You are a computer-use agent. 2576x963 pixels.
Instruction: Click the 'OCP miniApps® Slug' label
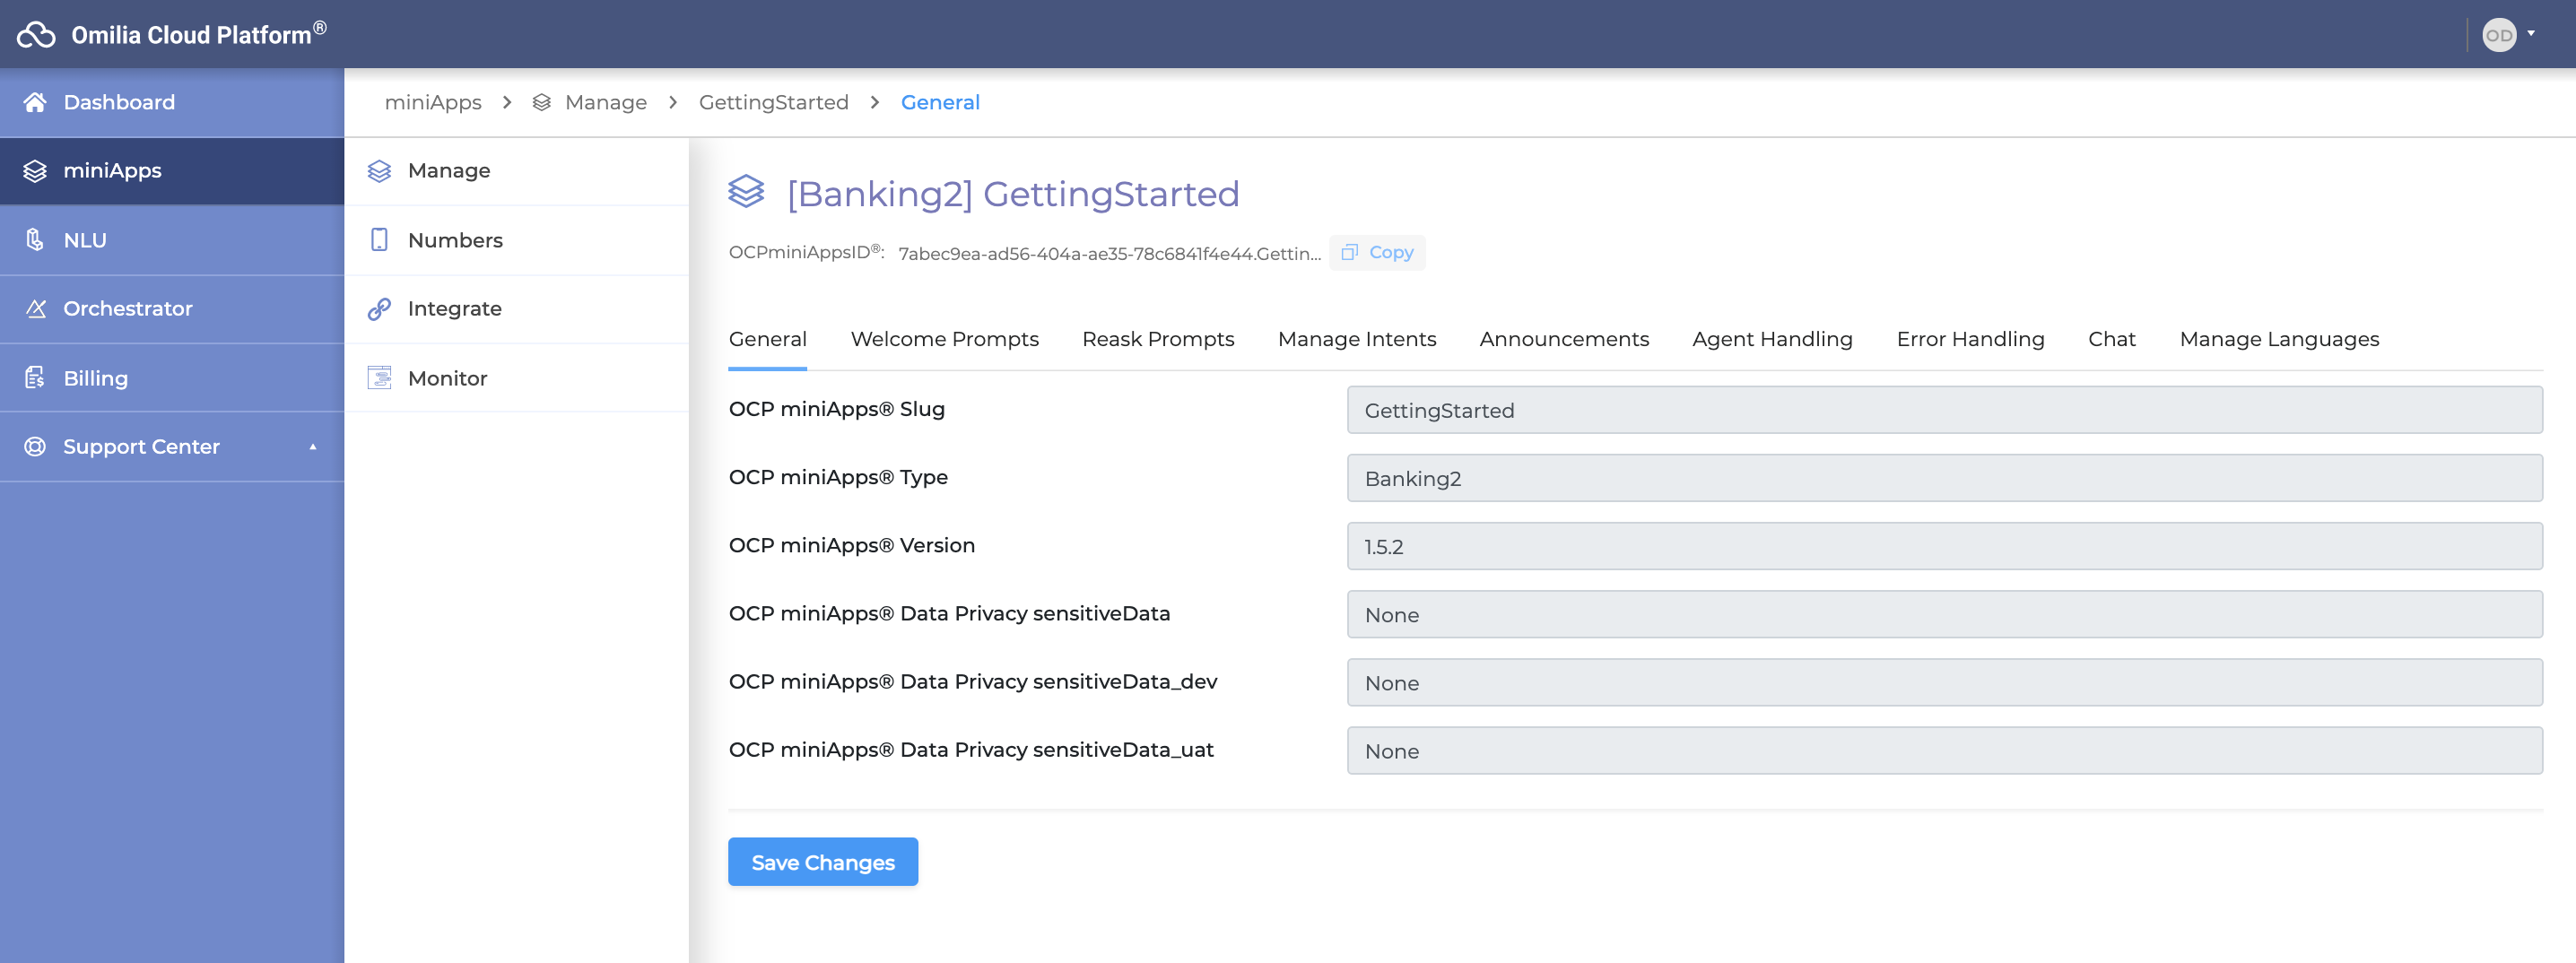836,409
